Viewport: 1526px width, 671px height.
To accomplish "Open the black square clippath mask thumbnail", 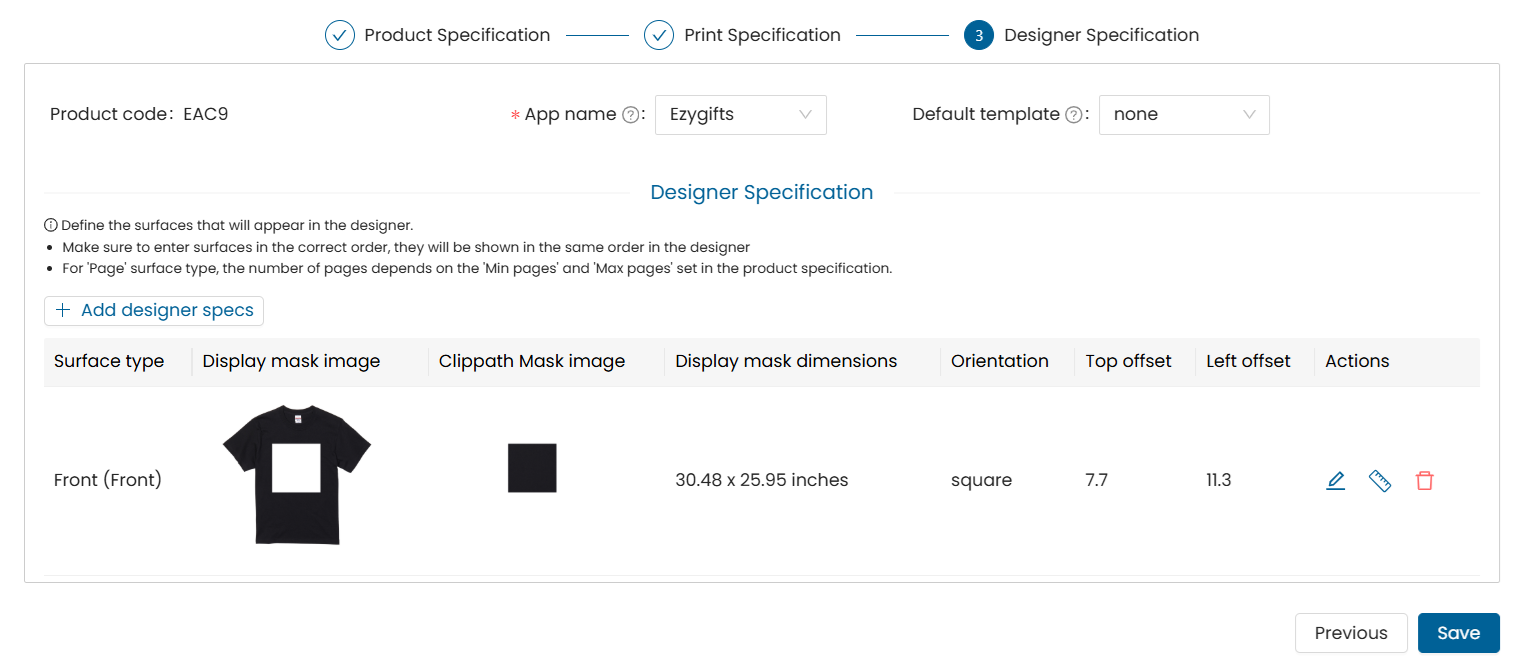I will (532, 468).
